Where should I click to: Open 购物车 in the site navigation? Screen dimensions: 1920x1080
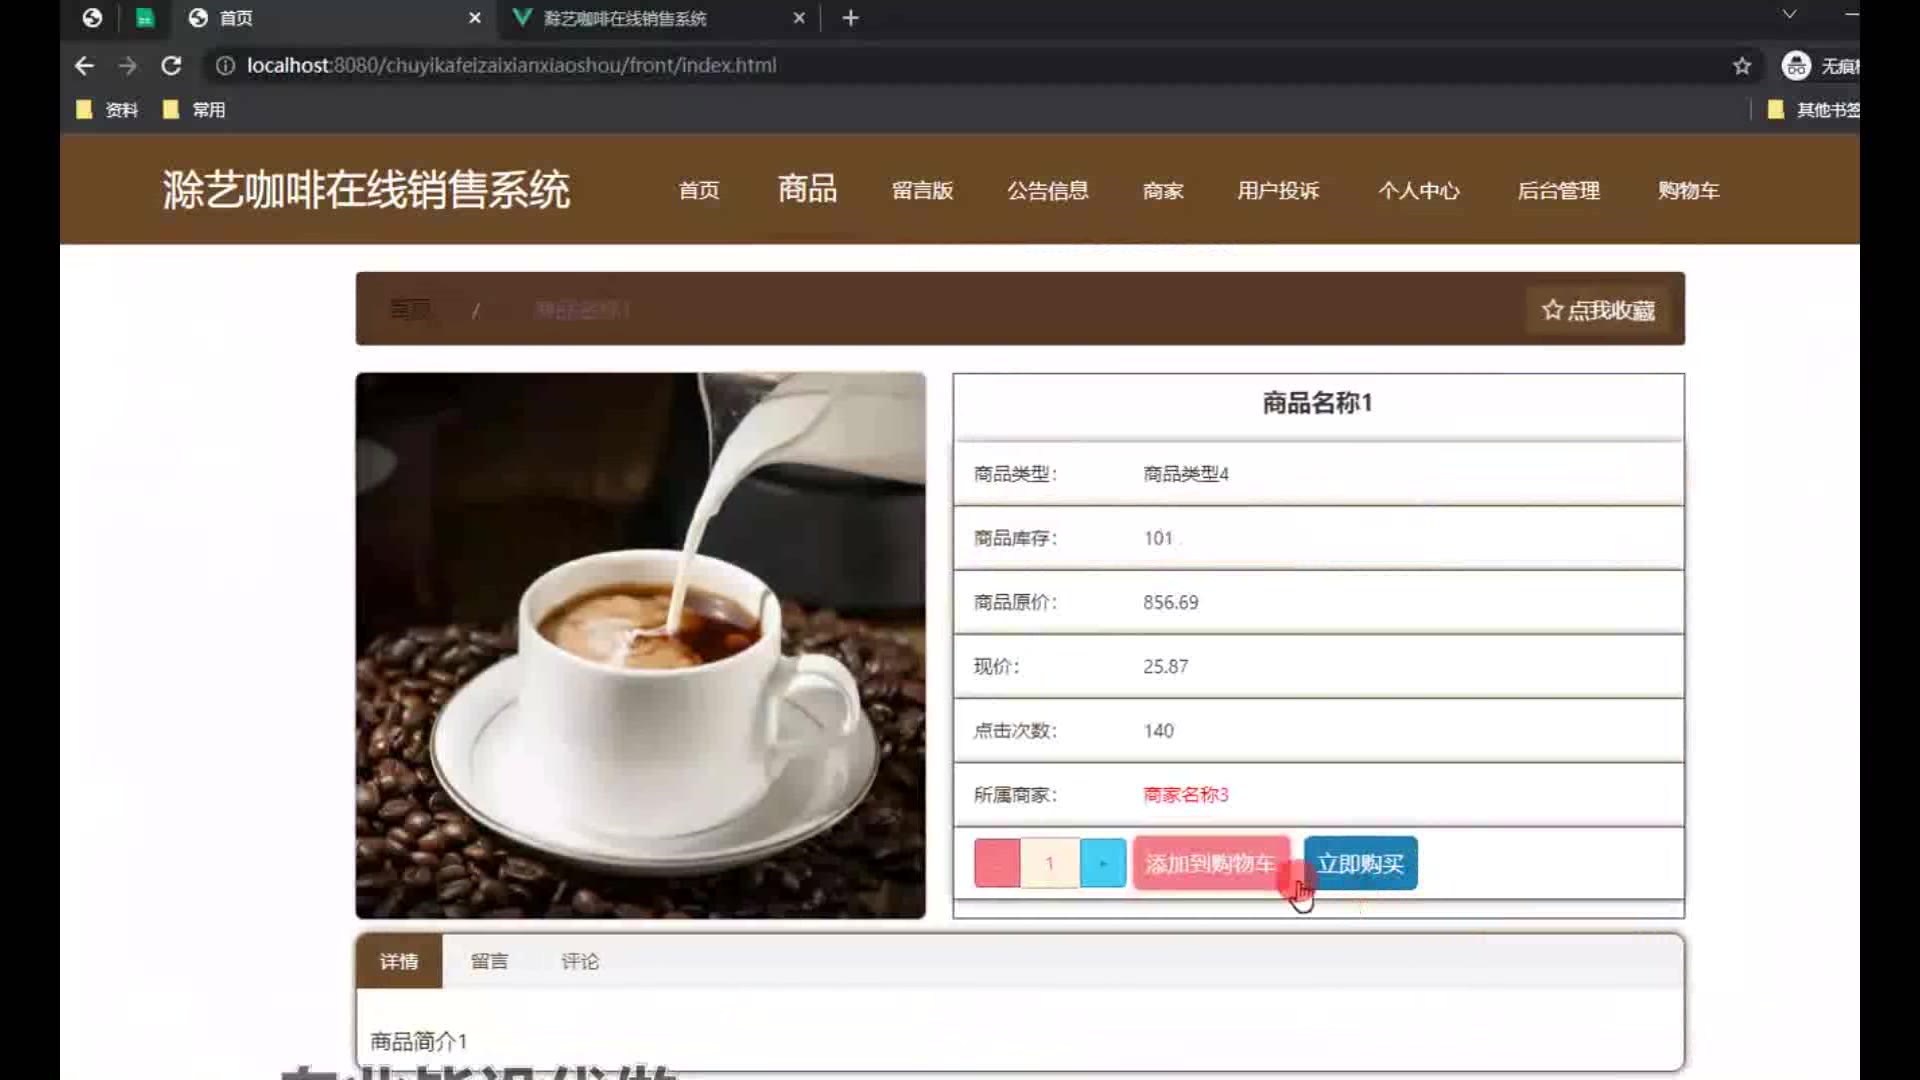coord(1688,190)
